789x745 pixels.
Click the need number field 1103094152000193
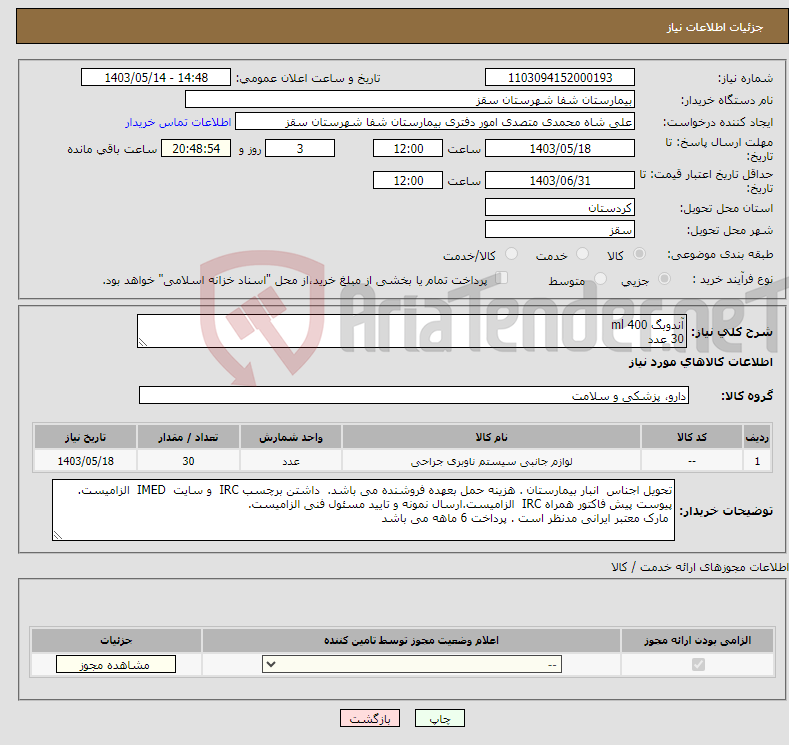(560, 77)
